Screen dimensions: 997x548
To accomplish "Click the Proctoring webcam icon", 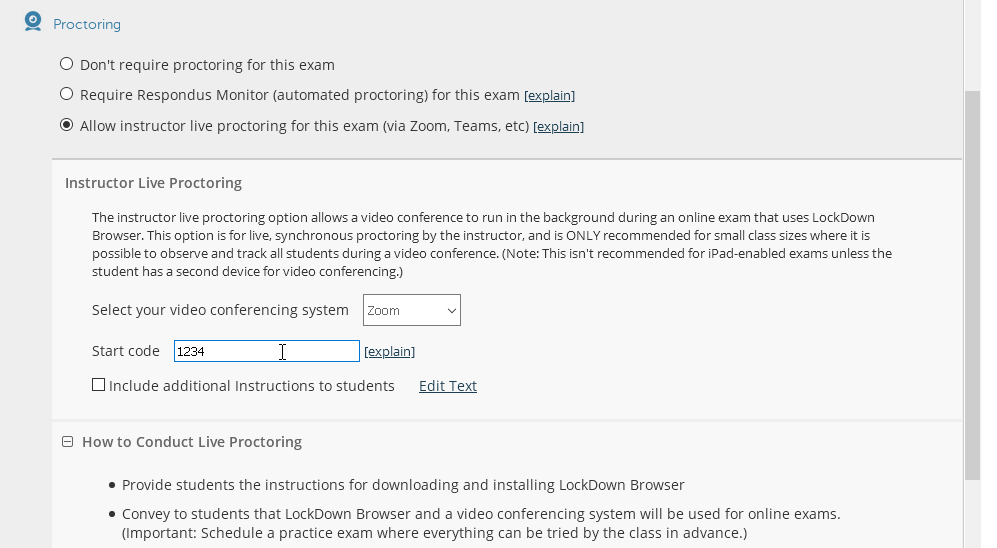I will pyautogui.click(x=33, y=22).
